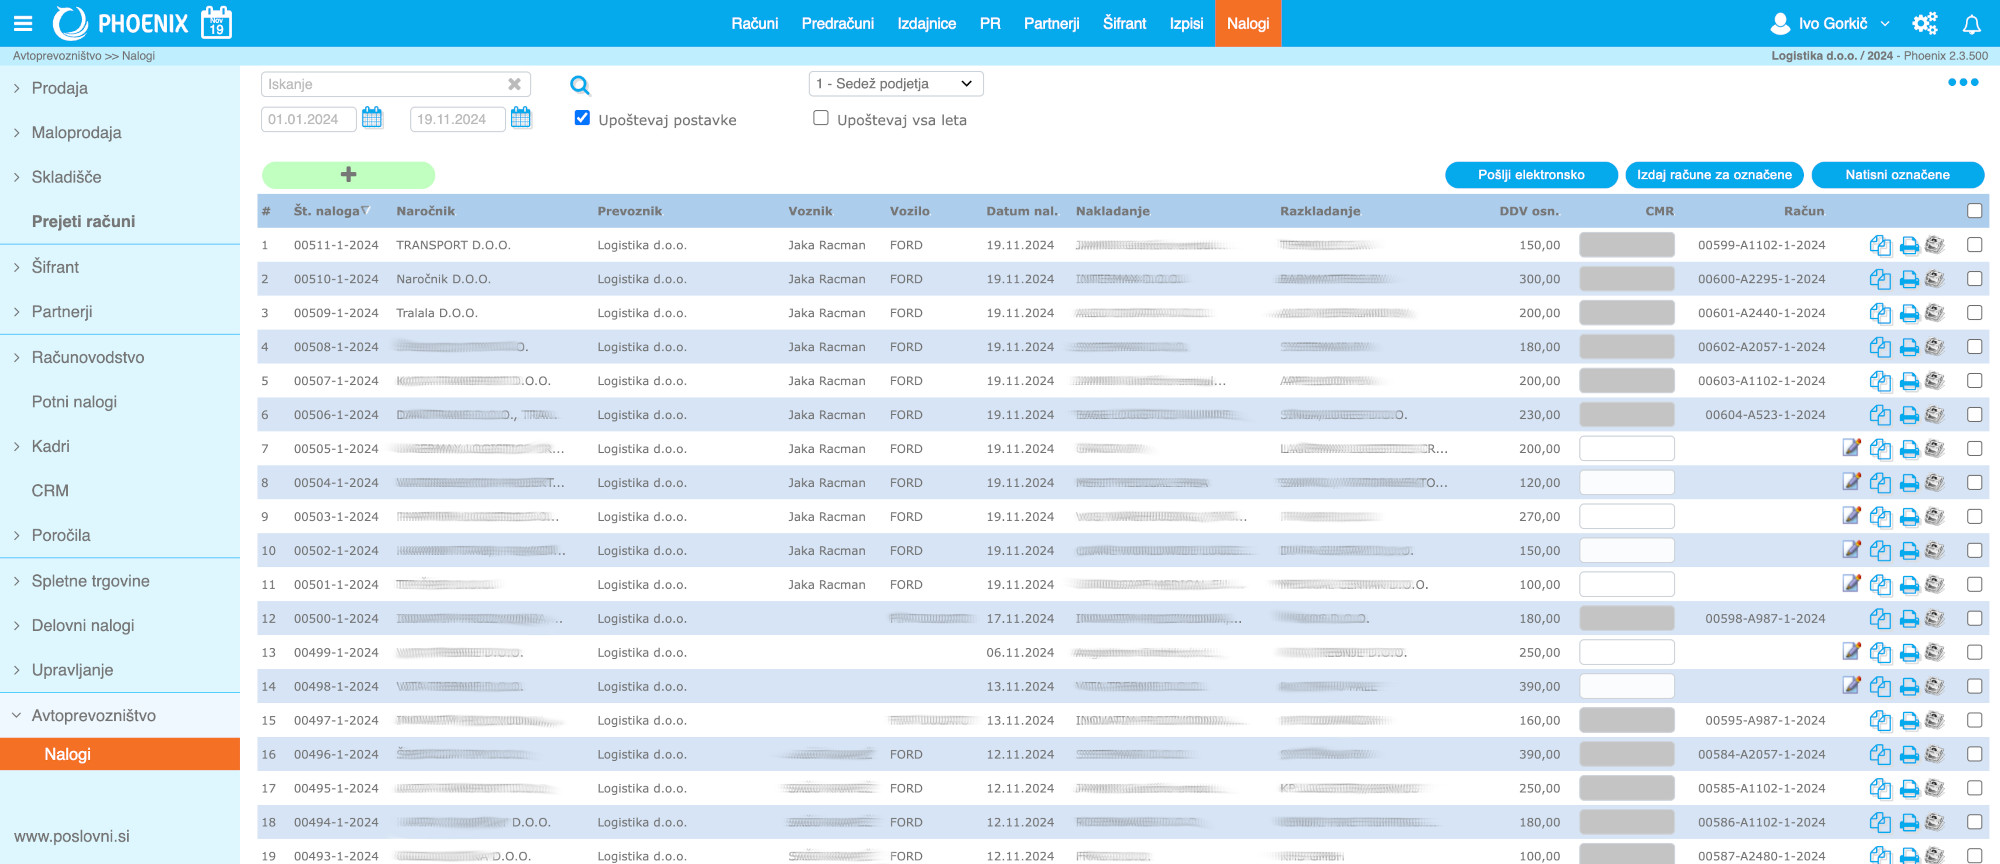Open notifications bell in header
The height and width of the screenshot is (864, 2000).
pos(1971,24)
